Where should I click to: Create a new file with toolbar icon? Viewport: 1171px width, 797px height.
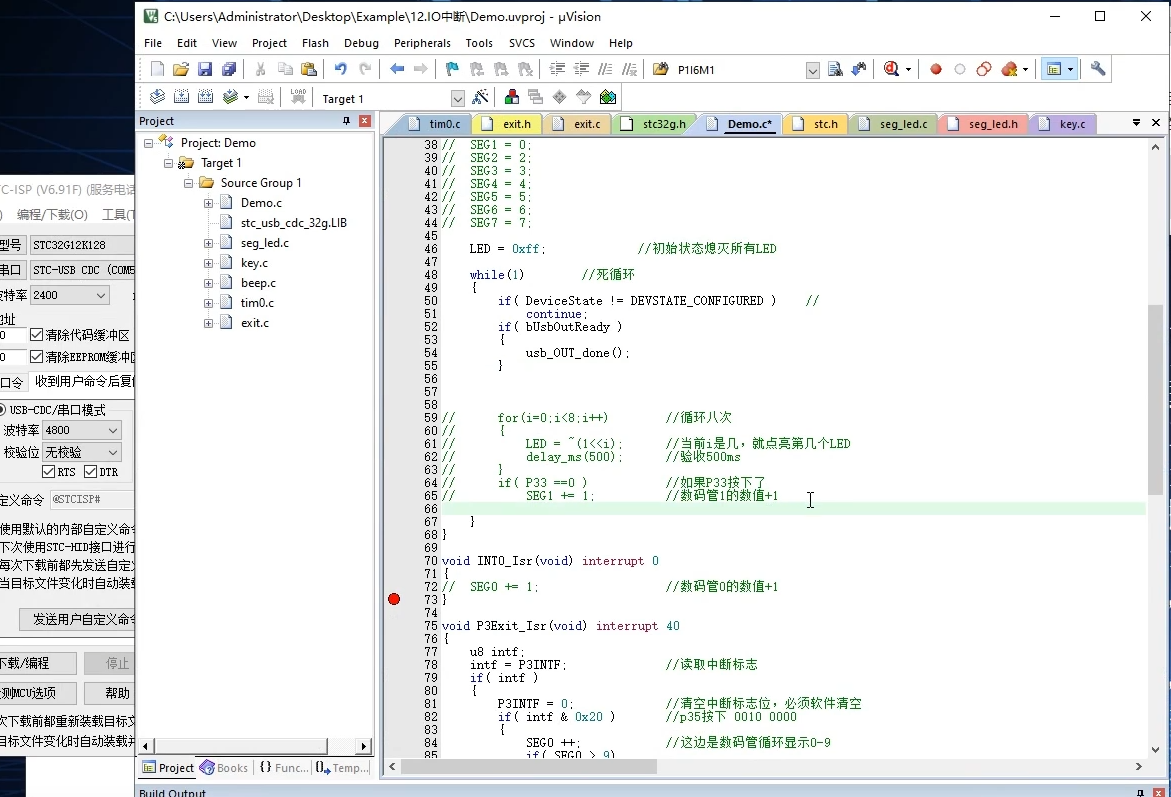click(157, 69)
